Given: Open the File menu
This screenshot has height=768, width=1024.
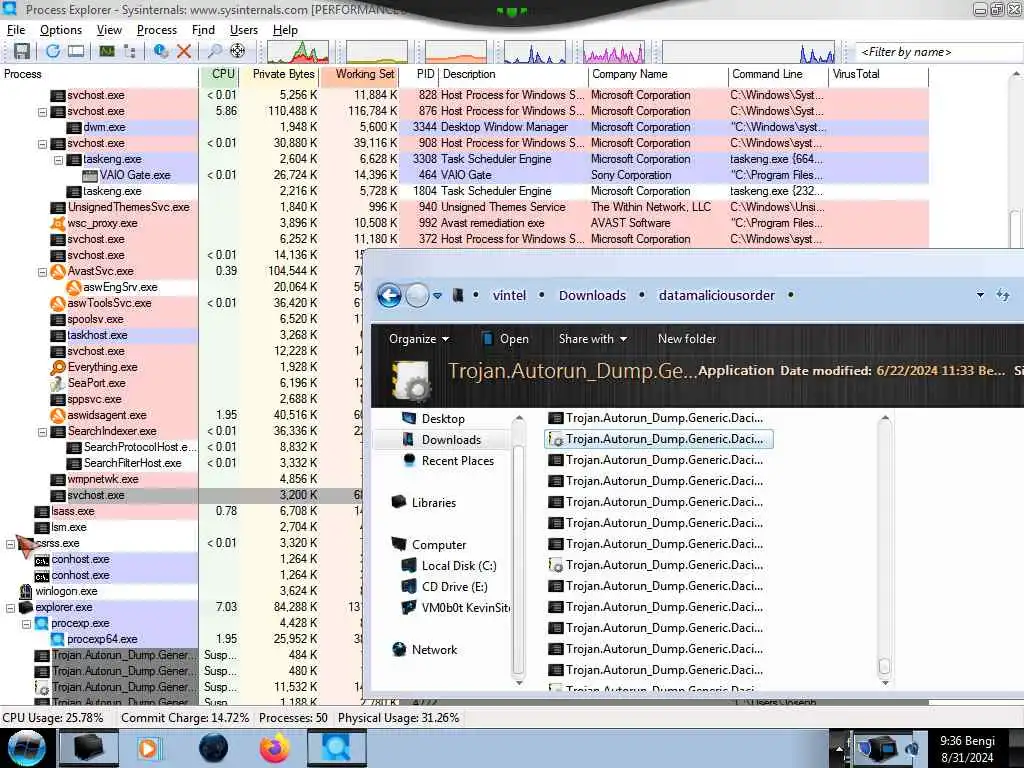Looking at the screenshot, I should [16, 30].
